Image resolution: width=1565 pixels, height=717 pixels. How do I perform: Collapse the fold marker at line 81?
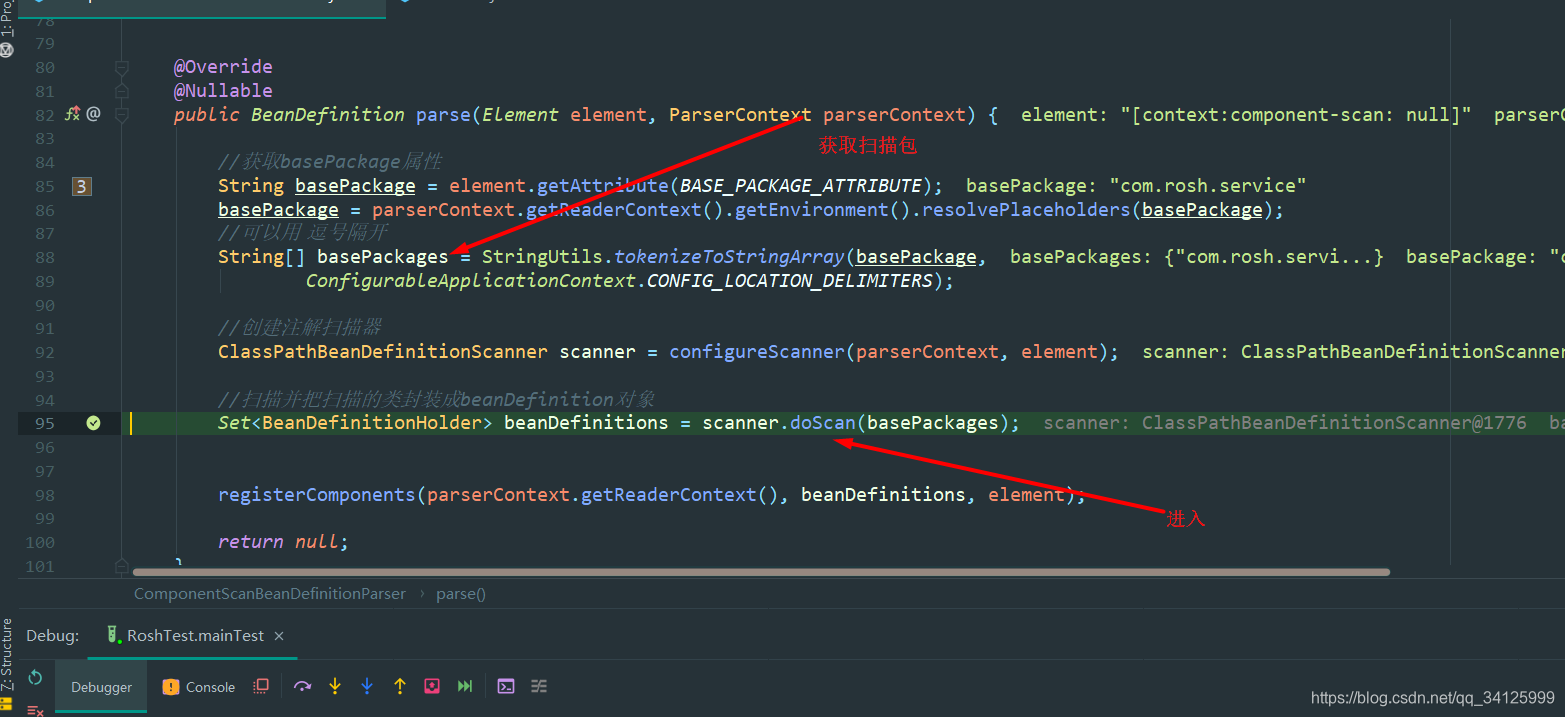click(122, 91)
